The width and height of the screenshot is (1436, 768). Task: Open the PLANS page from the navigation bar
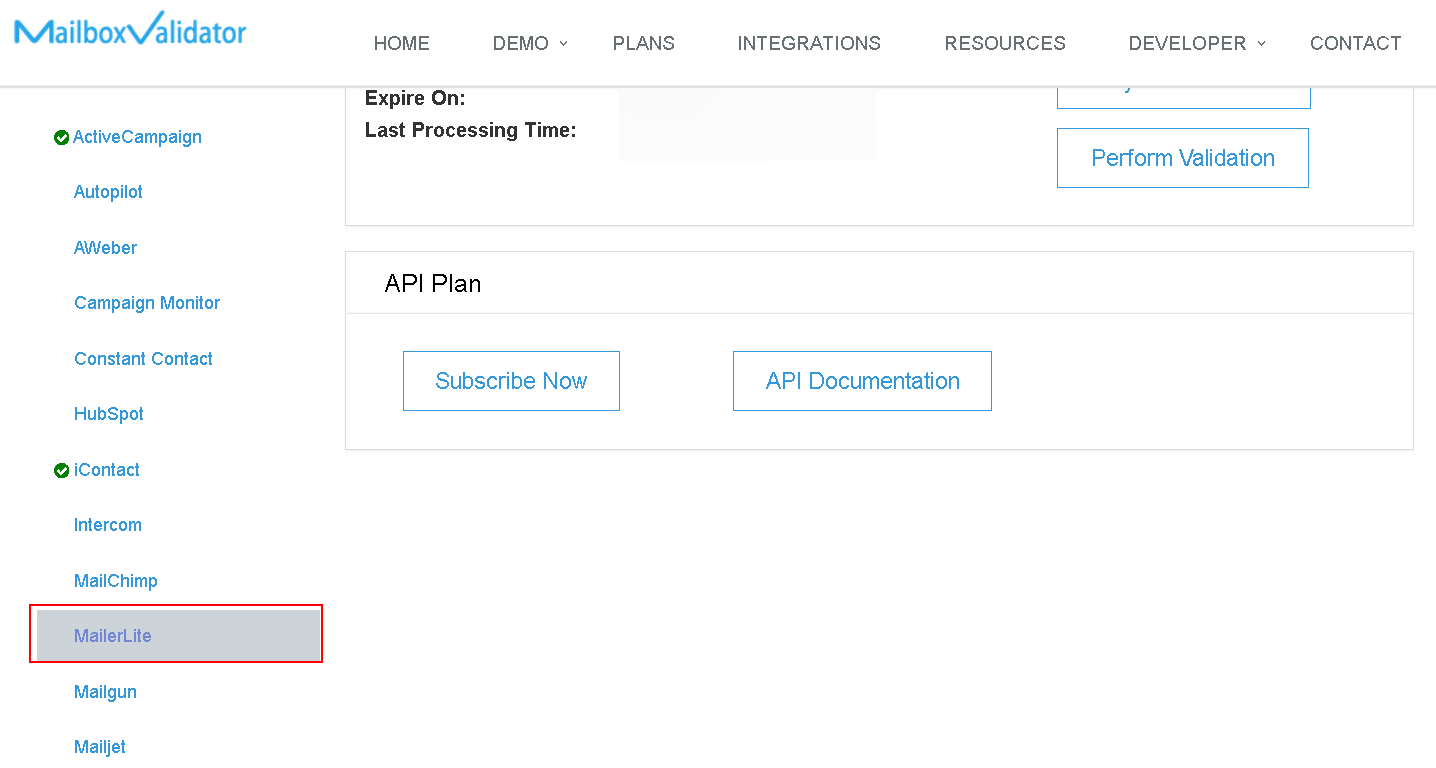643,43
